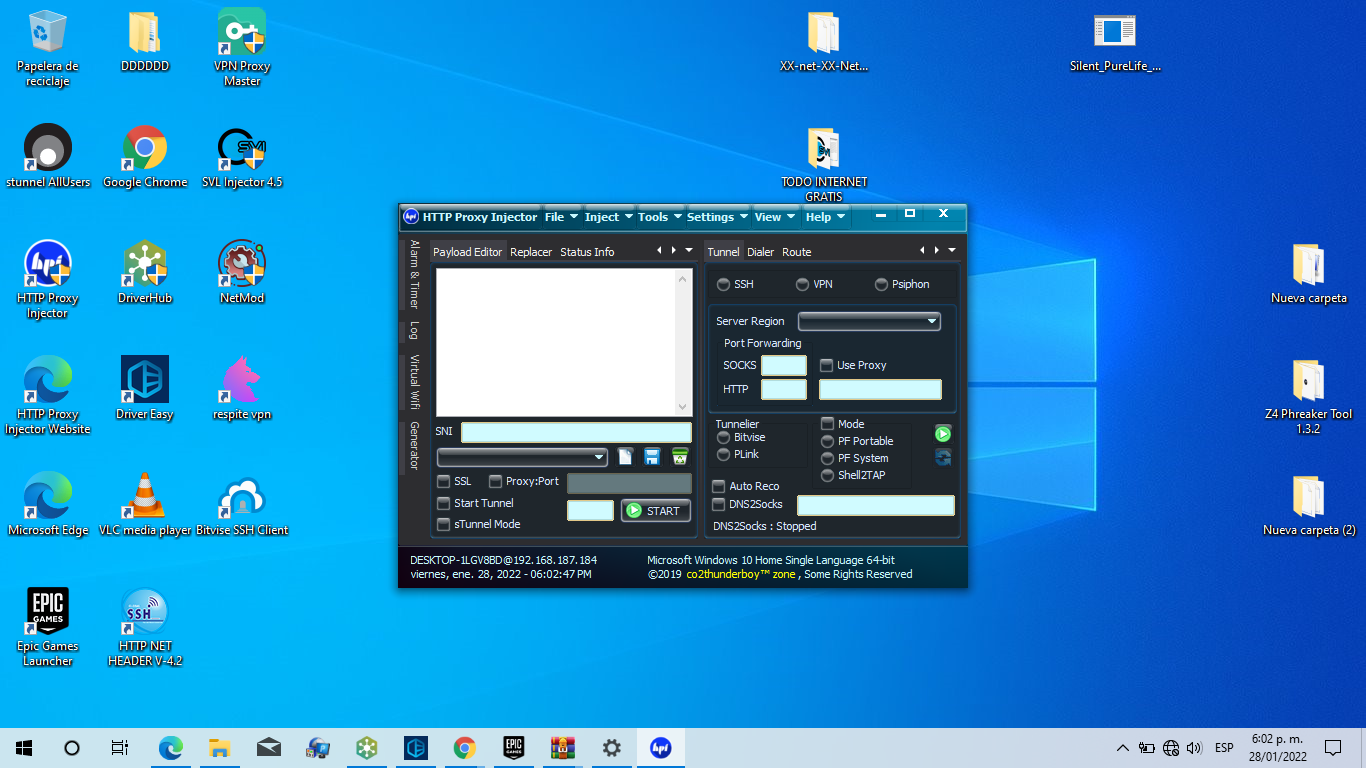Open the Settings menu dropdown
This screenshot has height=768, width=1366.
[x=717, y=217]
